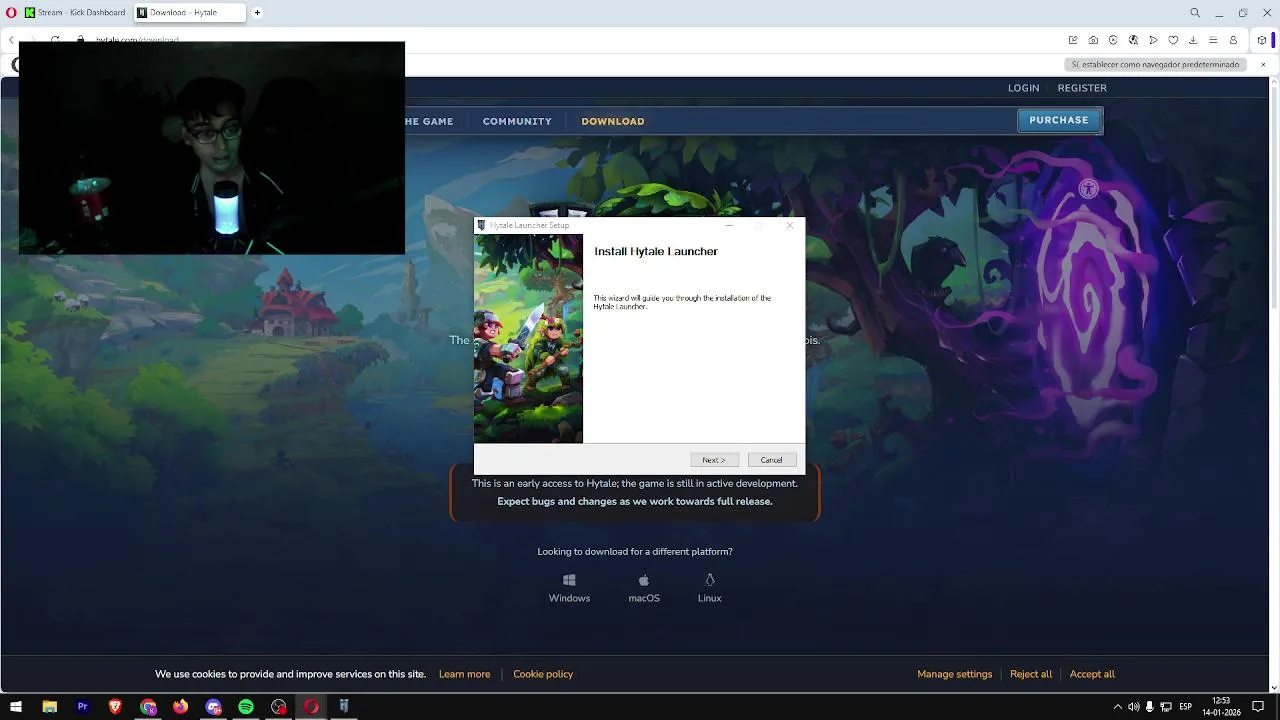Image resolution: width=1280 pixels, height=720 pixels.
Task: Open a new browser tab
Action: 257,13
